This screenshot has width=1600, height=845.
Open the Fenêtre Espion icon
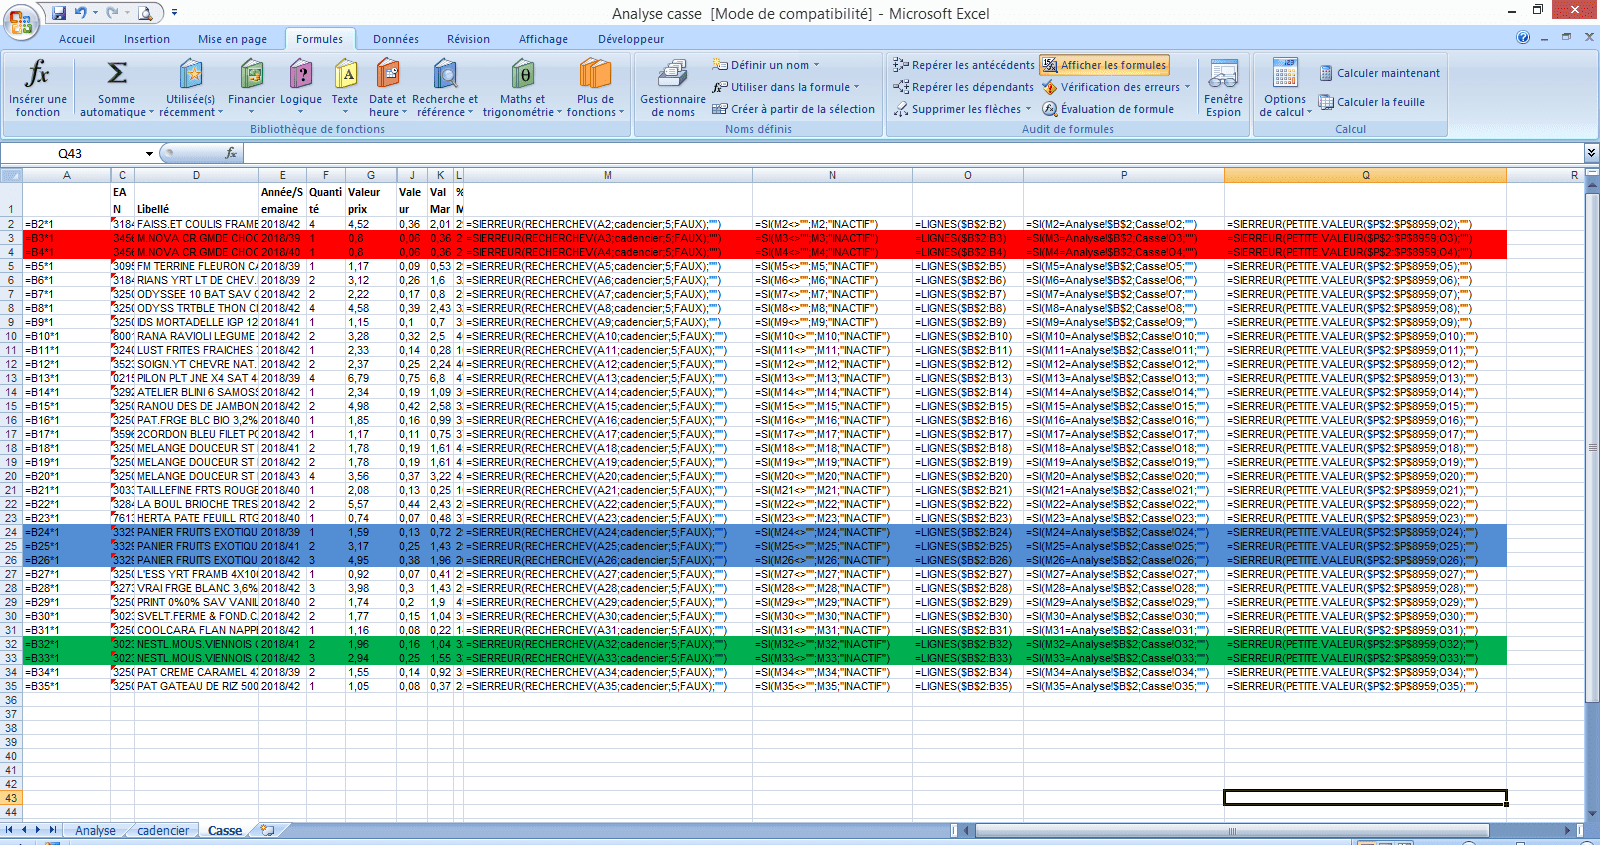click(1223, 74)
